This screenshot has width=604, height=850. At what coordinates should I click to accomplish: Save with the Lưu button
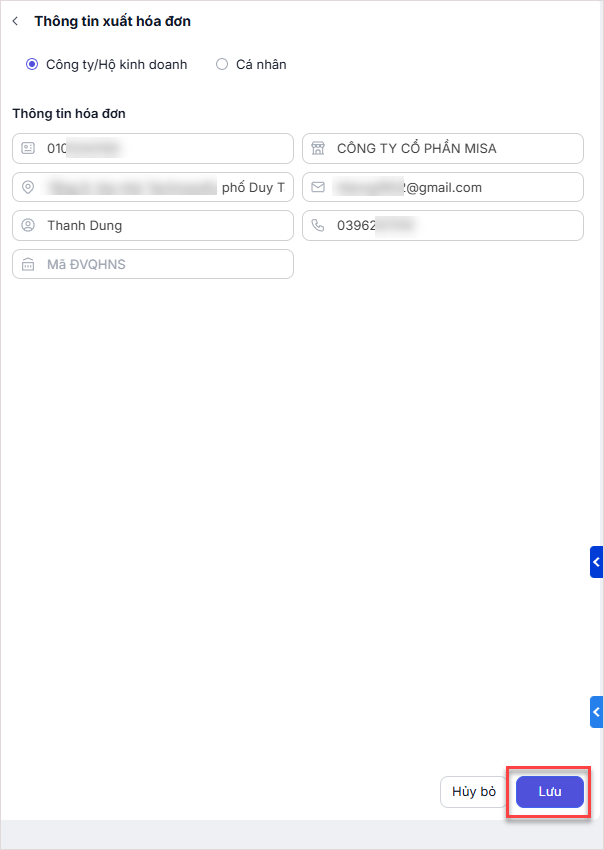(549, 792)
